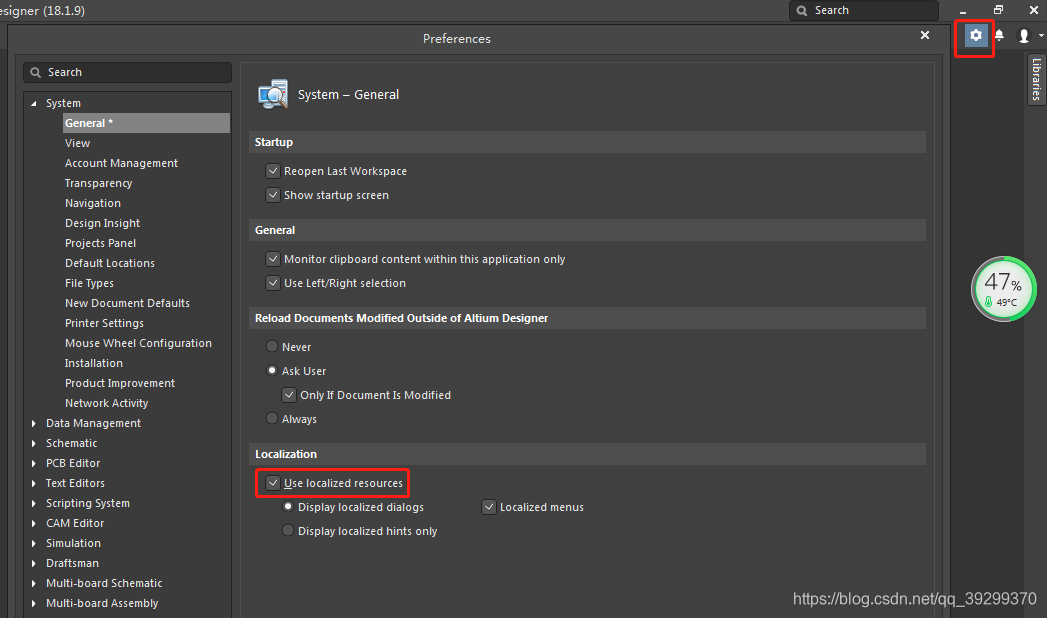Toggle Only If Document Is Modified checkbox
1047x618 pixels.
pyautogui.click(x=289, y=395)
